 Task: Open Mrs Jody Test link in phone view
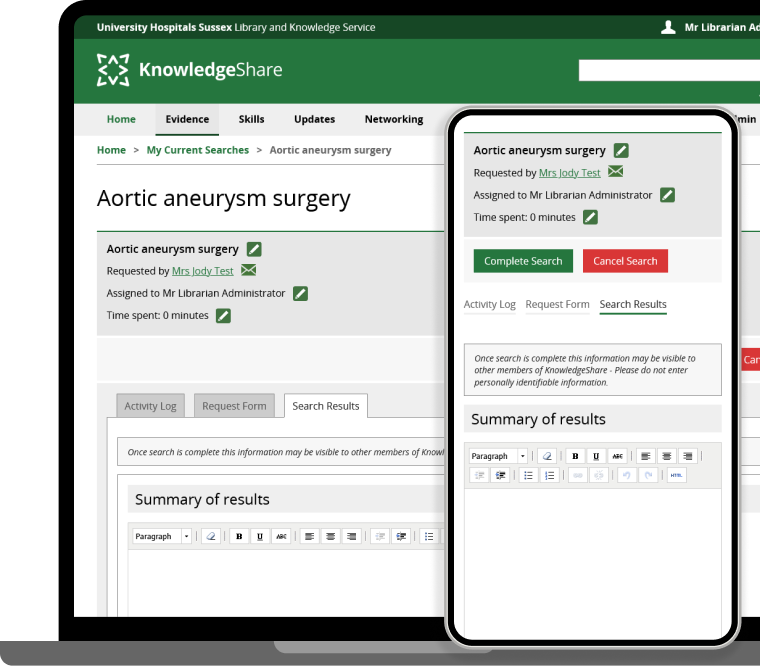pyautogui.click(x=570, y=173)
